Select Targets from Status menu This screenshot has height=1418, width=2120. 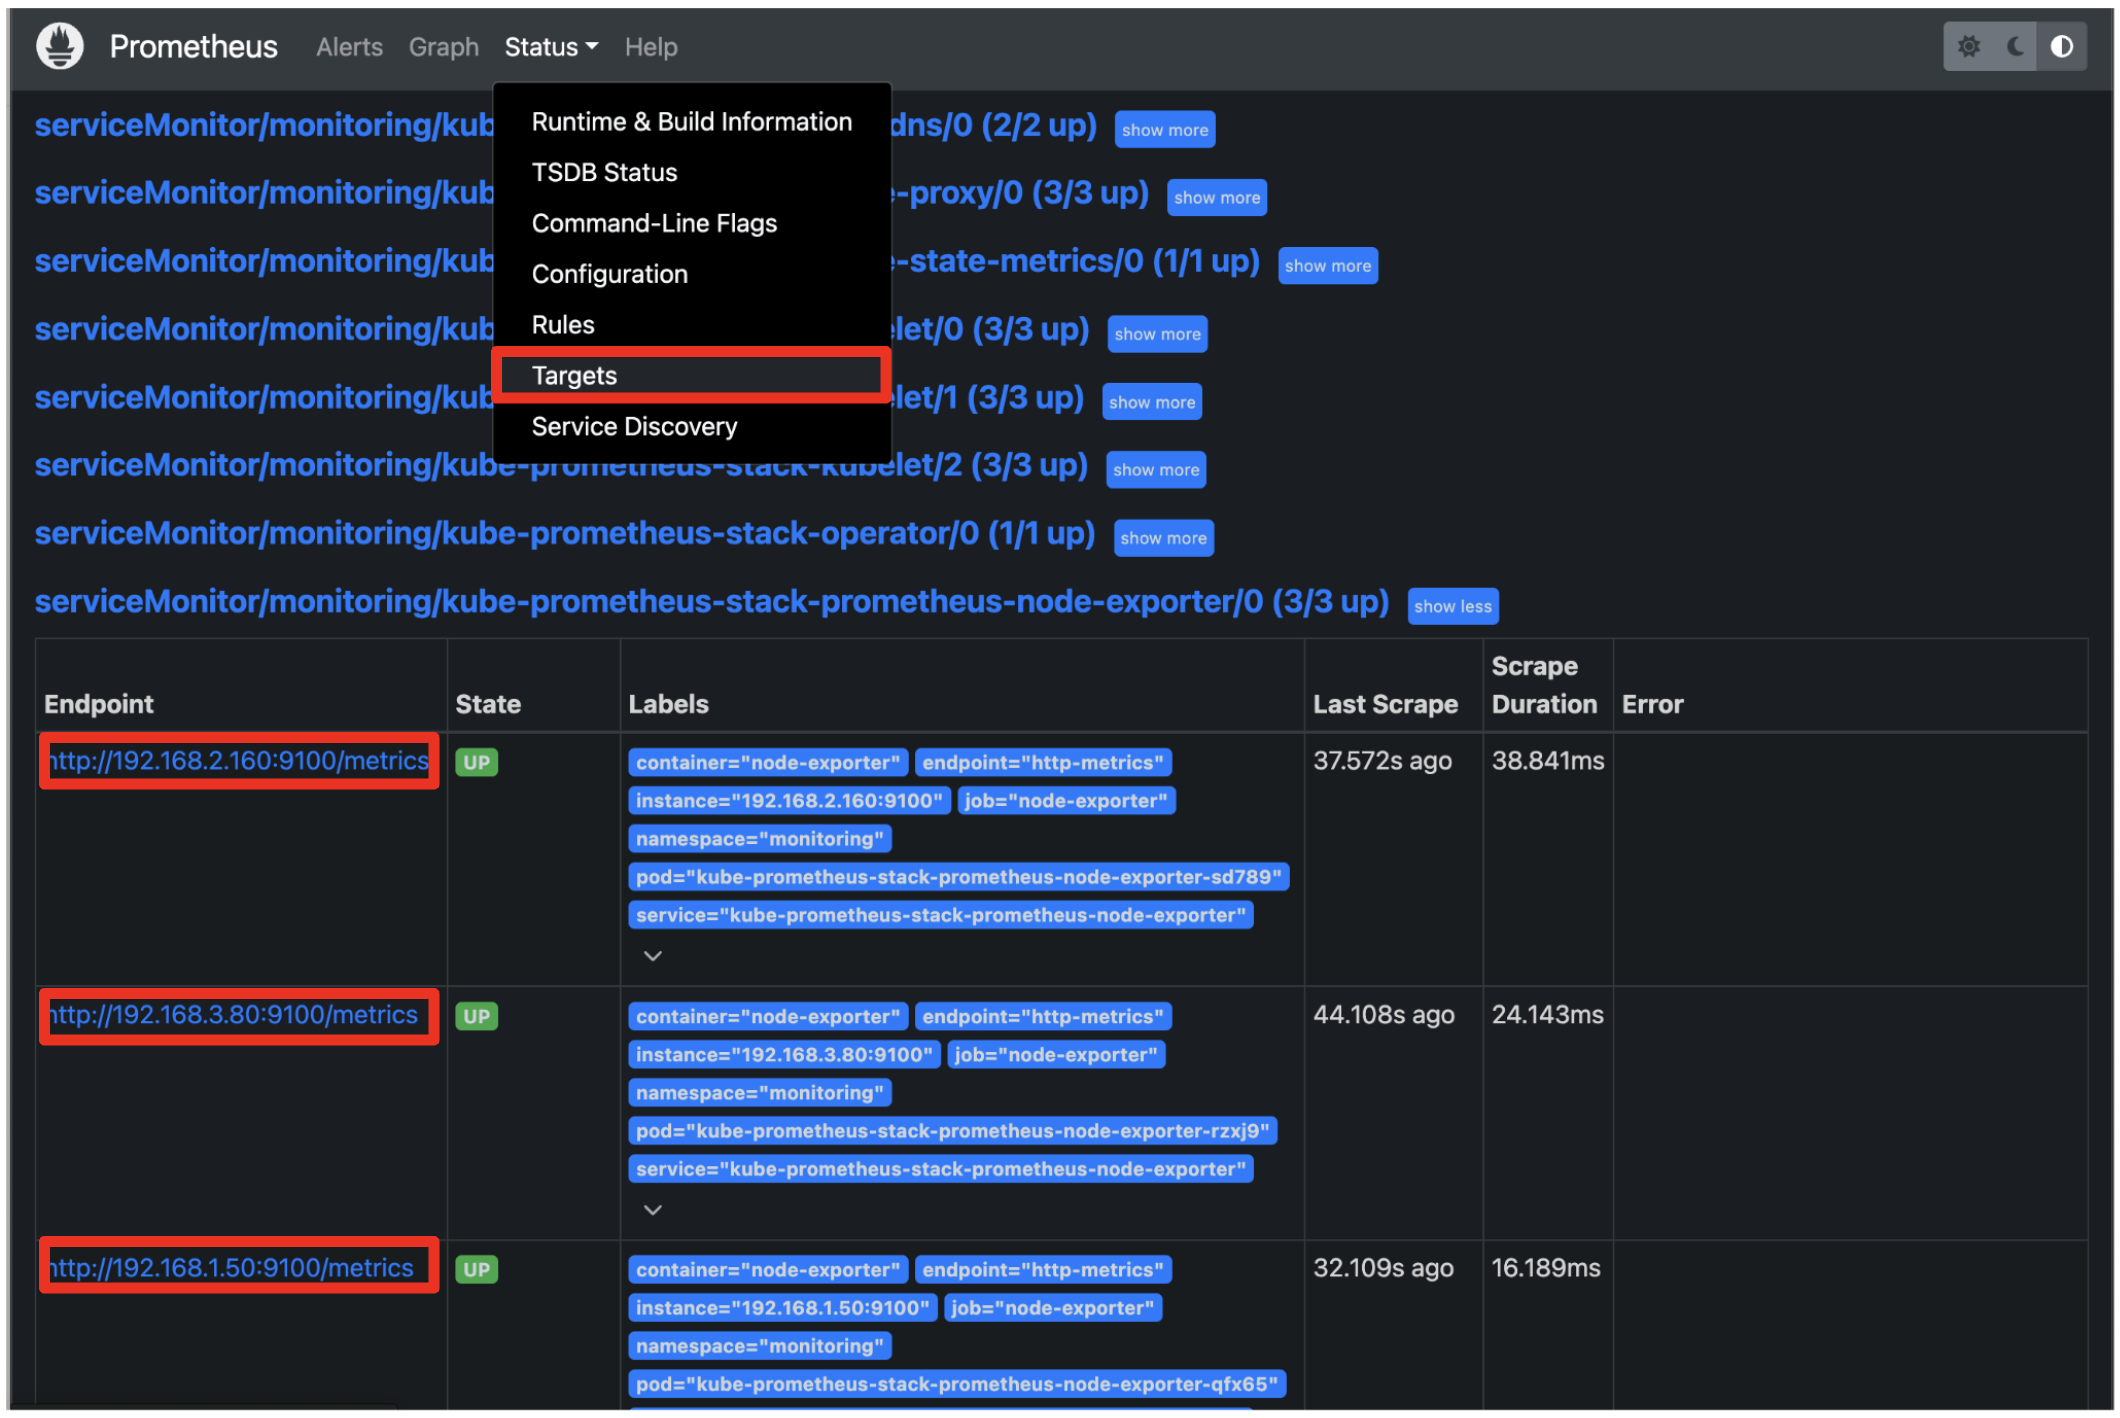click(574, 376)
